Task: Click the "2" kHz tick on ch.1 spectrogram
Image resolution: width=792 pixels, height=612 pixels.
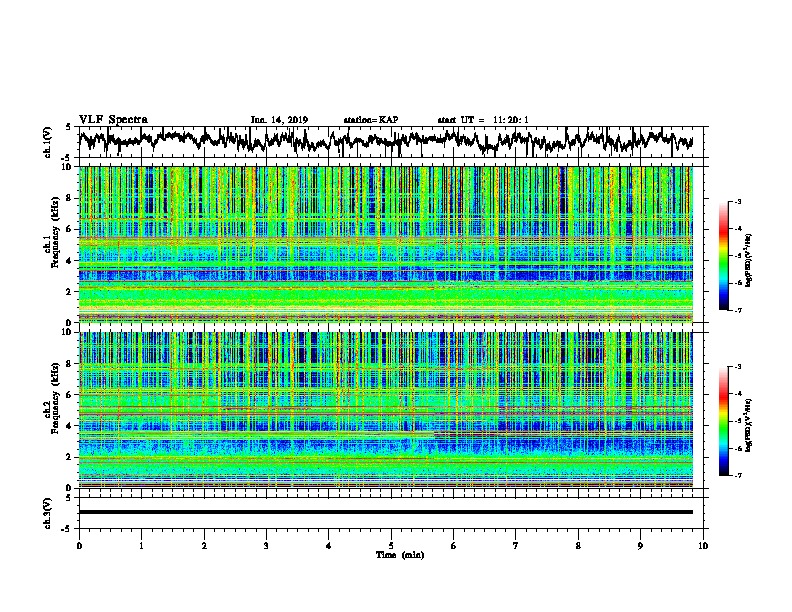Action: coord(69,292)
